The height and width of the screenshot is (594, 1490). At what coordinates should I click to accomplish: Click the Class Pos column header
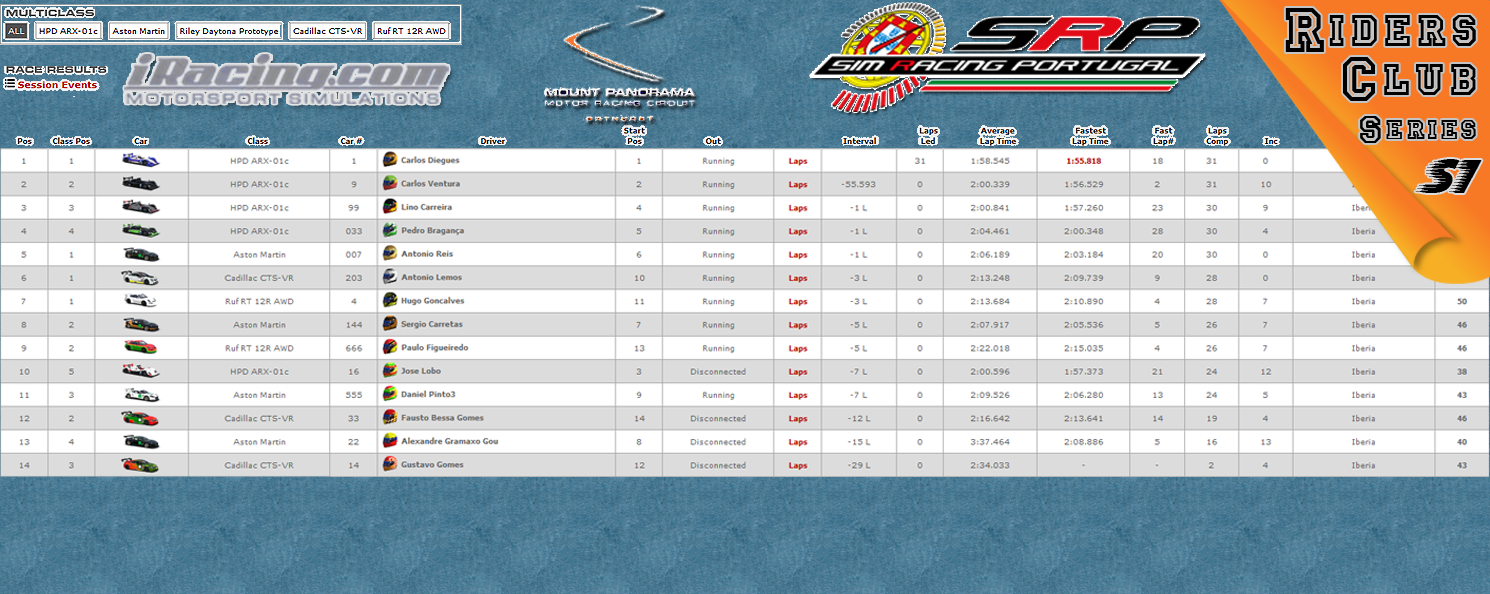click(x=70, y=141)
